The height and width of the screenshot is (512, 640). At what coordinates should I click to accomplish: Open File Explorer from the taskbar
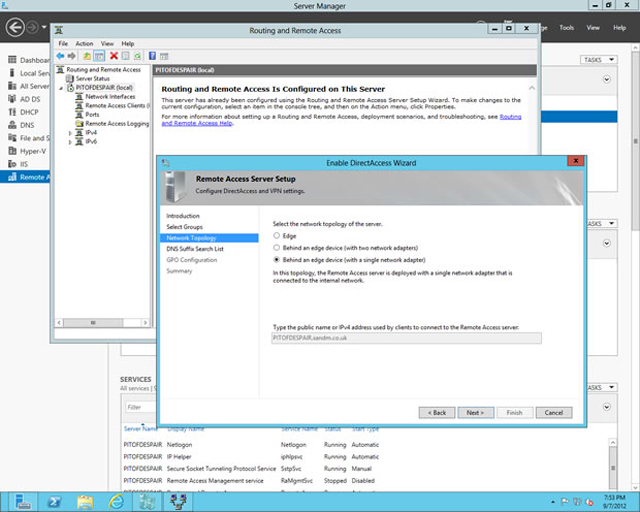[85, 500]
